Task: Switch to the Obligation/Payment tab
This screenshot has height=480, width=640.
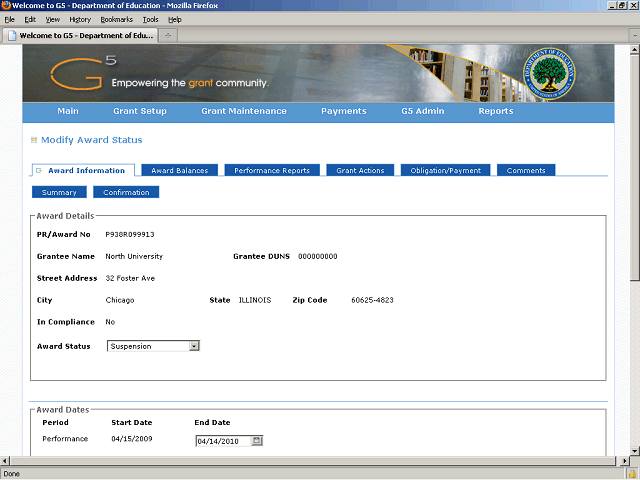Action: click(x=445, y=170)
